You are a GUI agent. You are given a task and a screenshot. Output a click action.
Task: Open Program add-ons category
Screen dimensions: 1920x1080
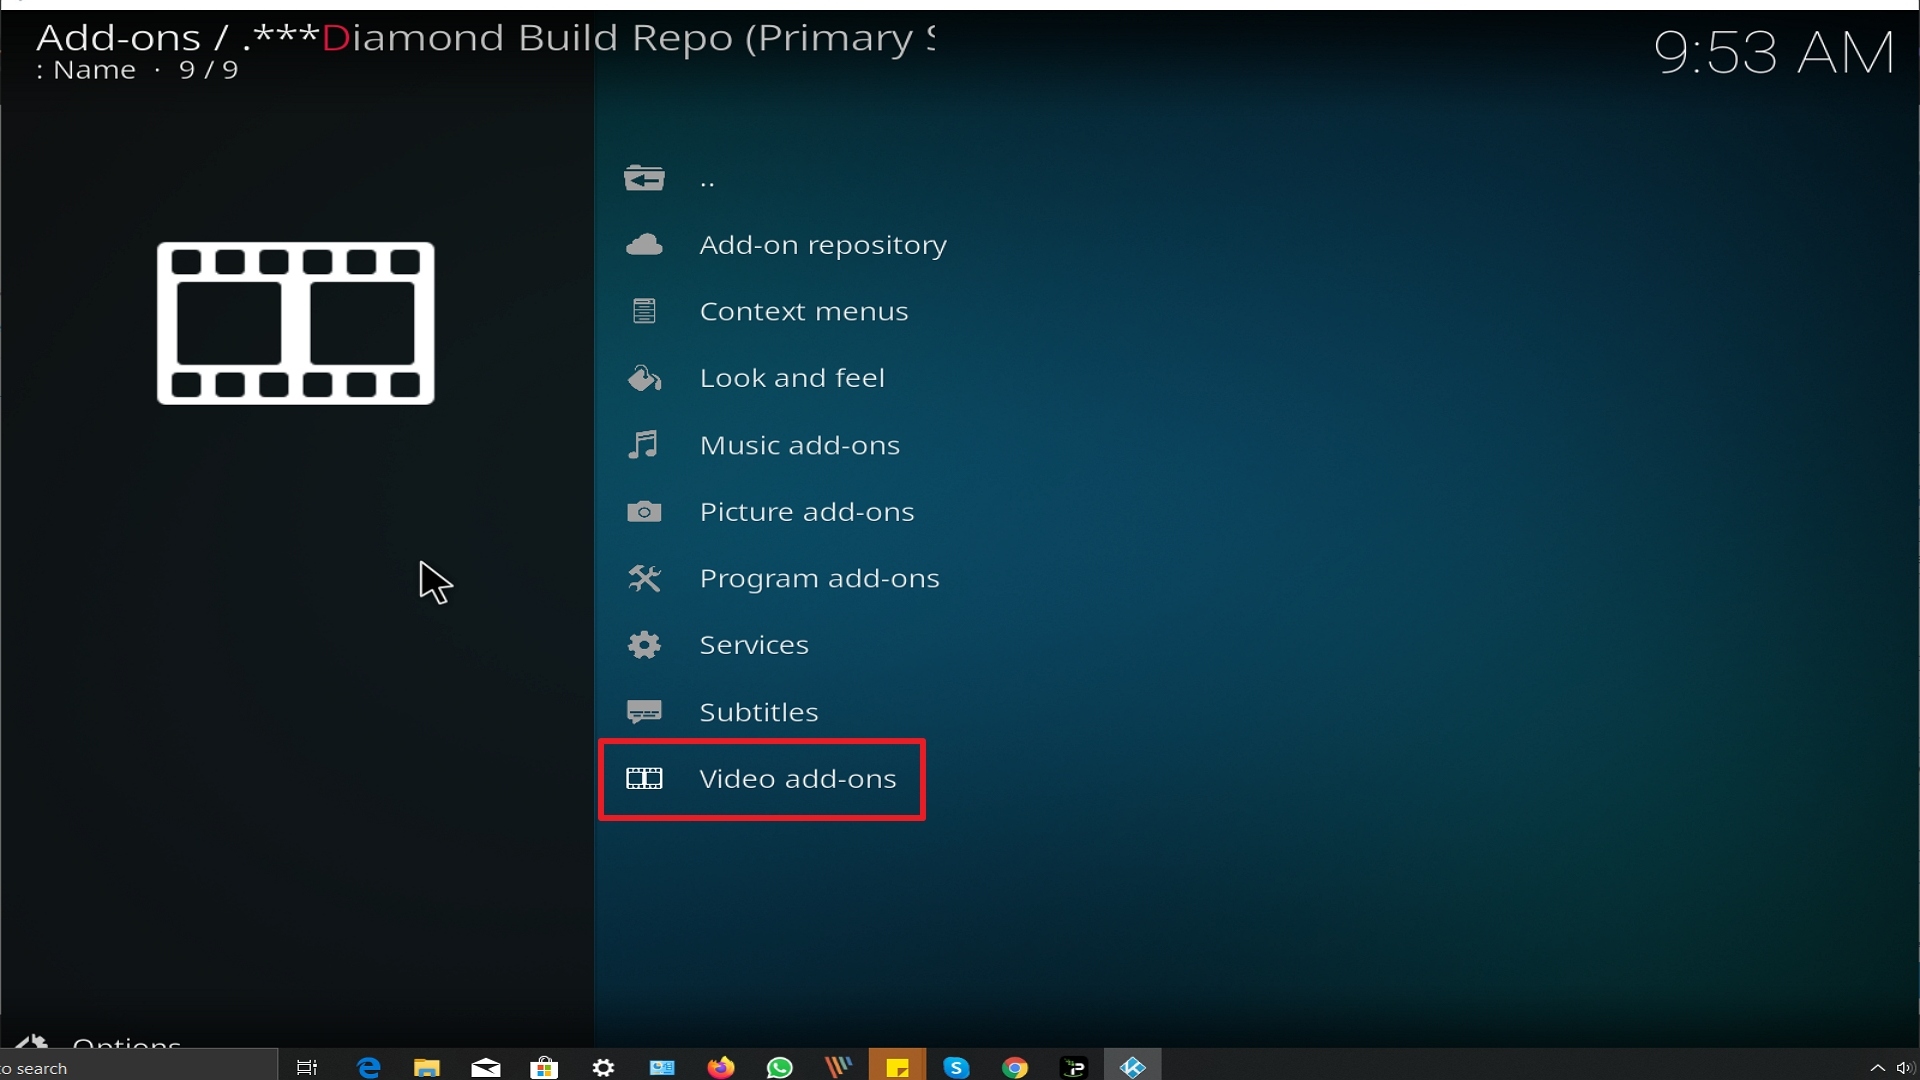pyautogui.click(x=819, y=579)
